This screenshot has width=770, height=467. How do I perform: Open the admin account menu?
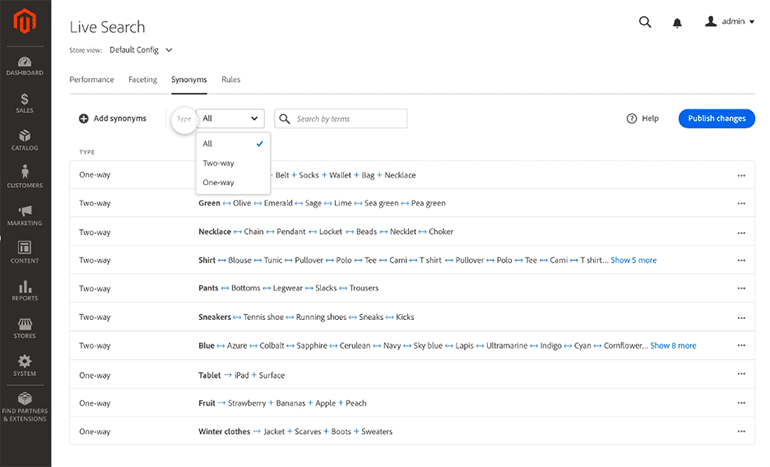730,22
